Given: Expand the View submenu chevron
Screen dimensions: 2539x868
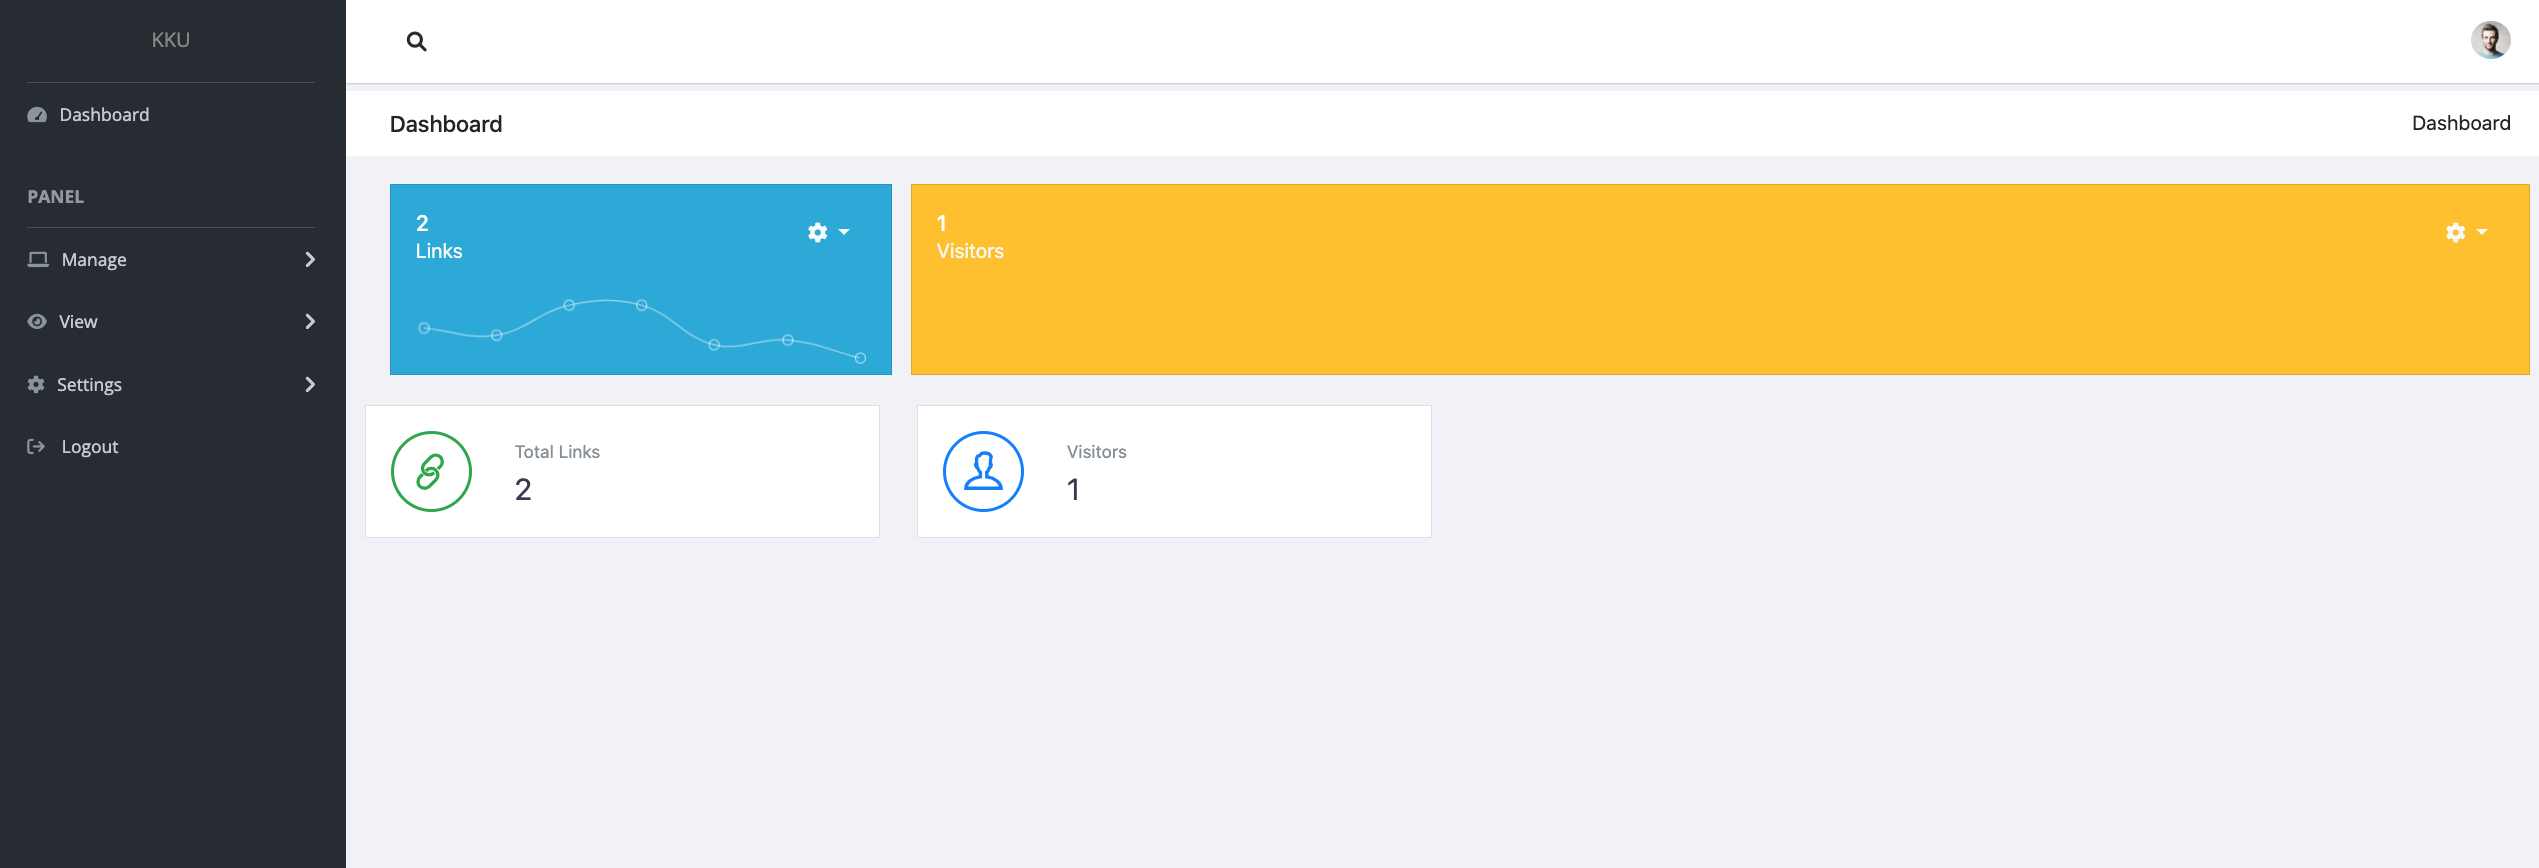Looking at the screenshot, I should [x=310, y=322].
